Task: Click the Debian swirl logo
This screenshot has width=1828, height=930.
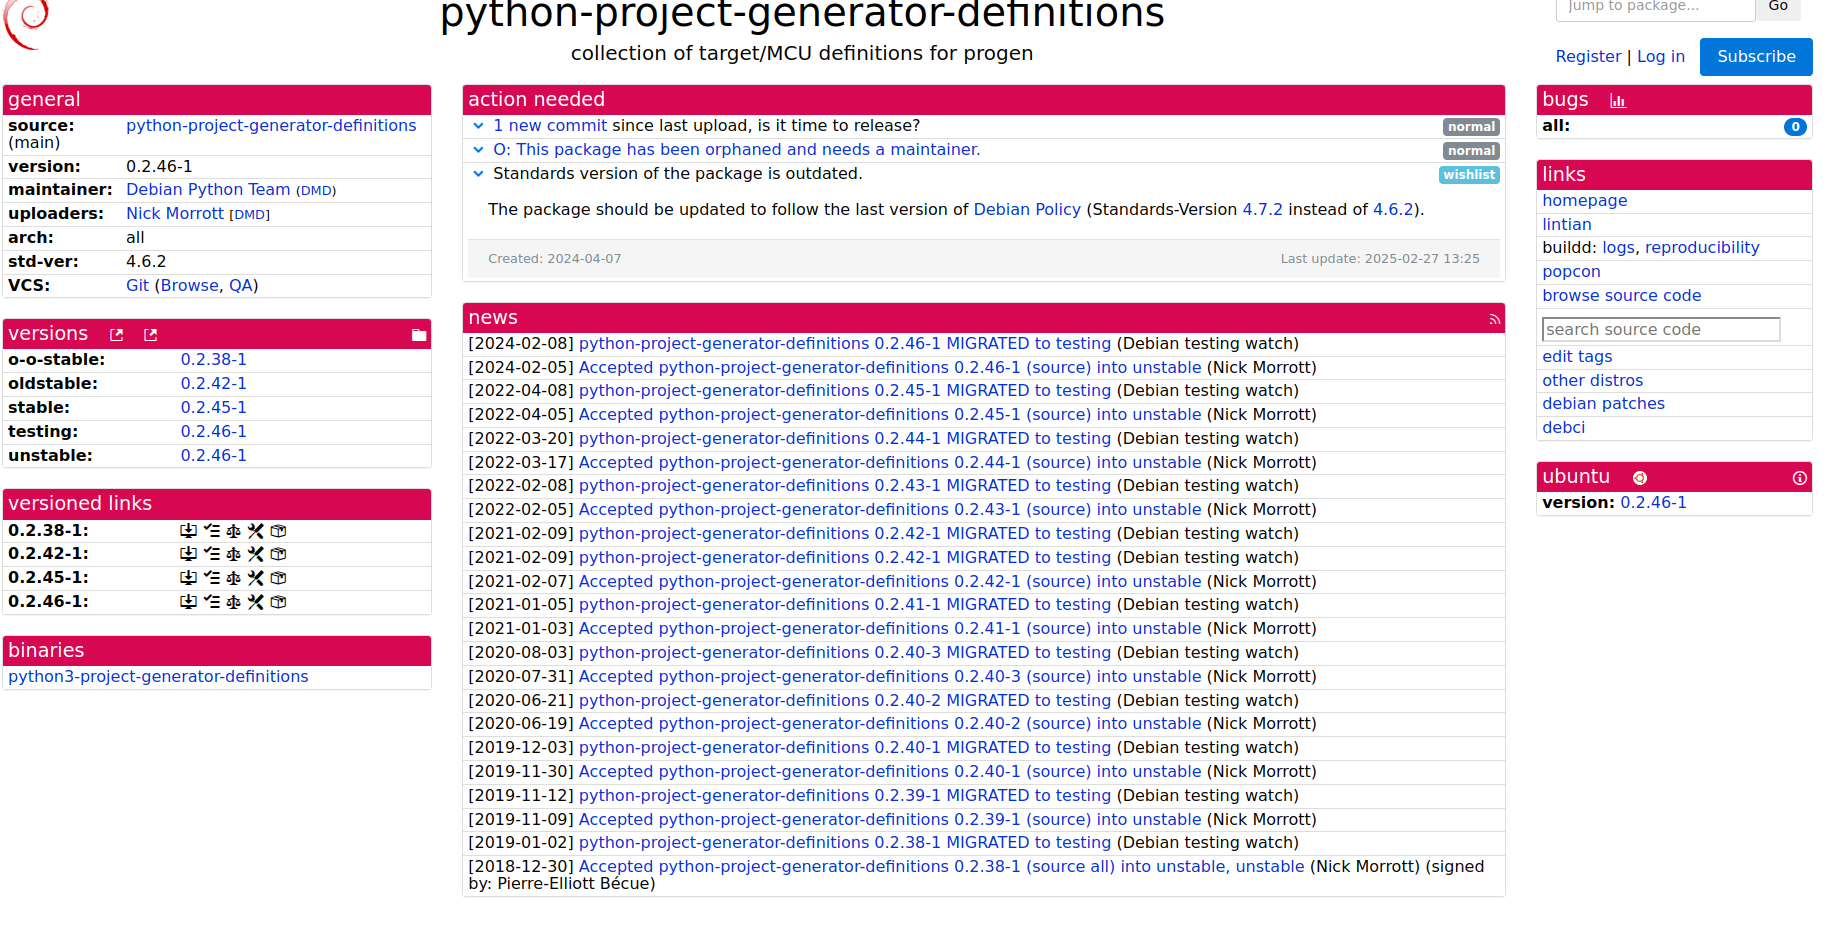Action: coord(26,22)
